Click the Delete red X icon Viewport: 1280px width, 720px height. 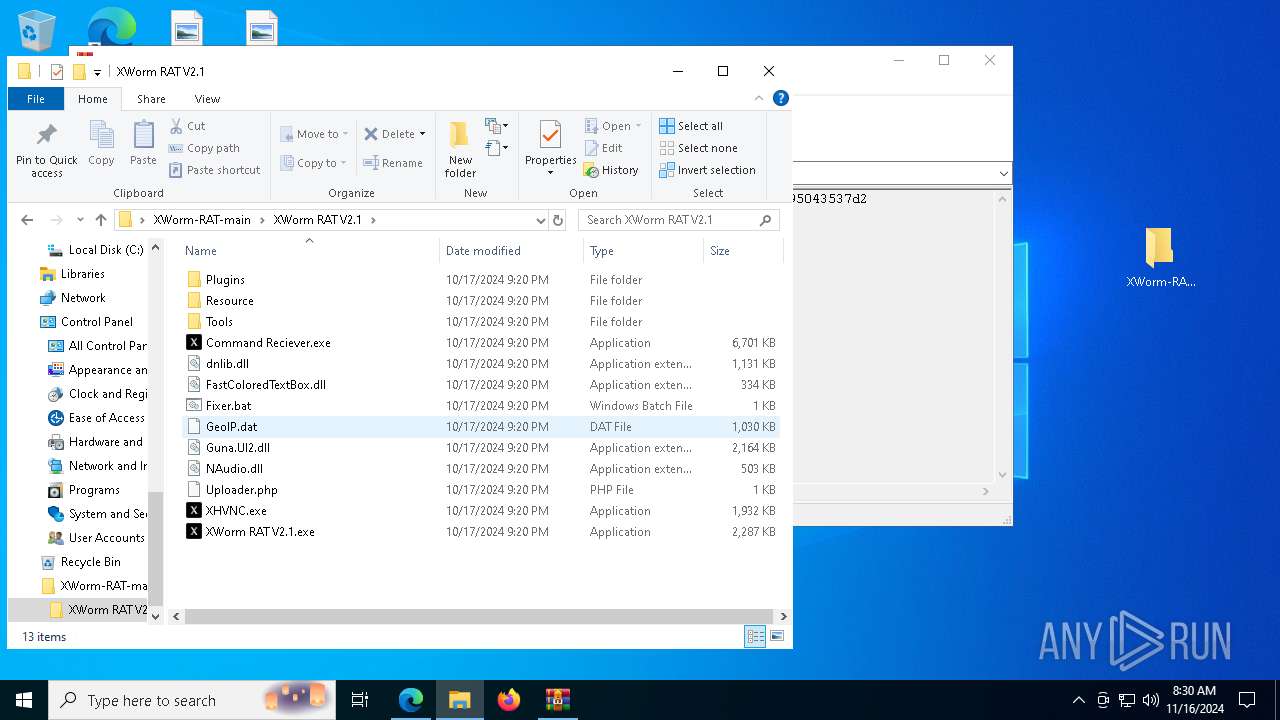371,134
